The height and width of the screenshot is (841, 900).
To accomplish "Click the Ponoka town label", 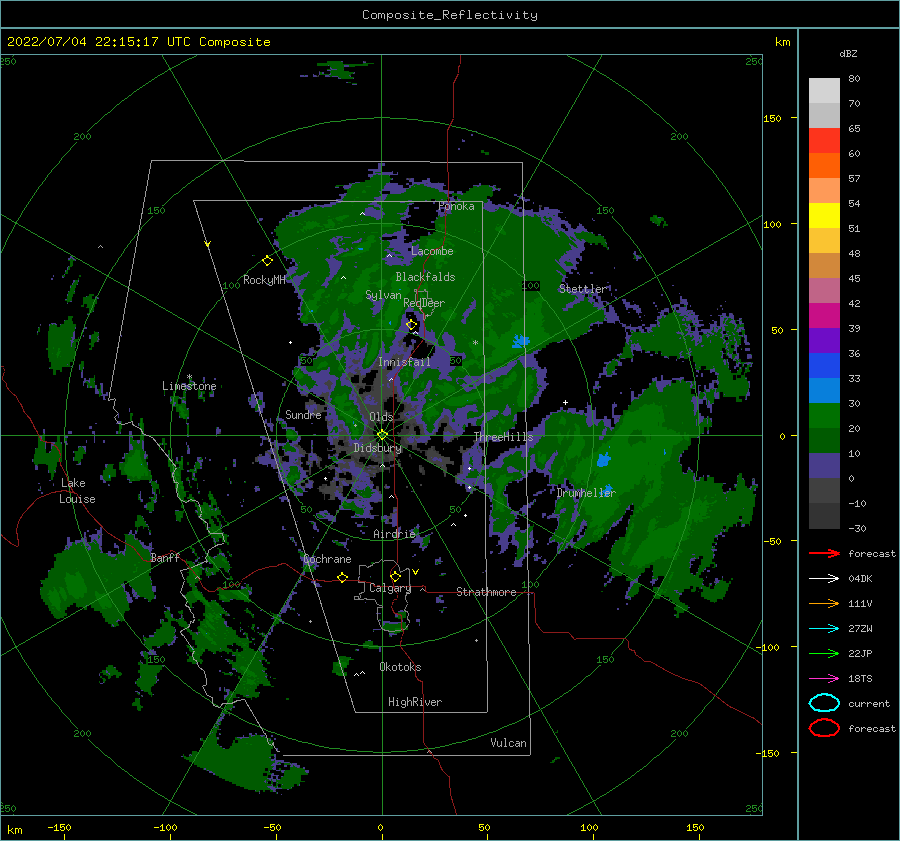I will click(456, 206).
